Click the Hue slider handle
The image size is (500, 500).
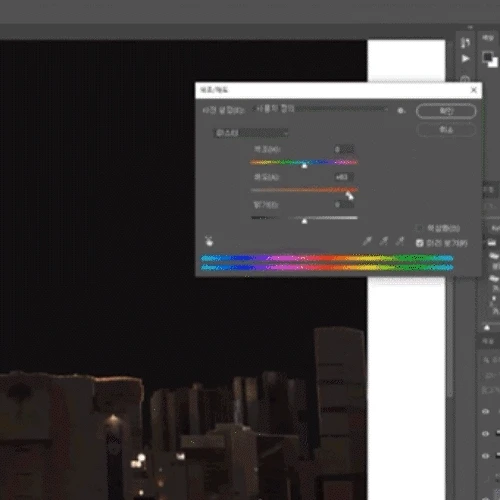304,165
